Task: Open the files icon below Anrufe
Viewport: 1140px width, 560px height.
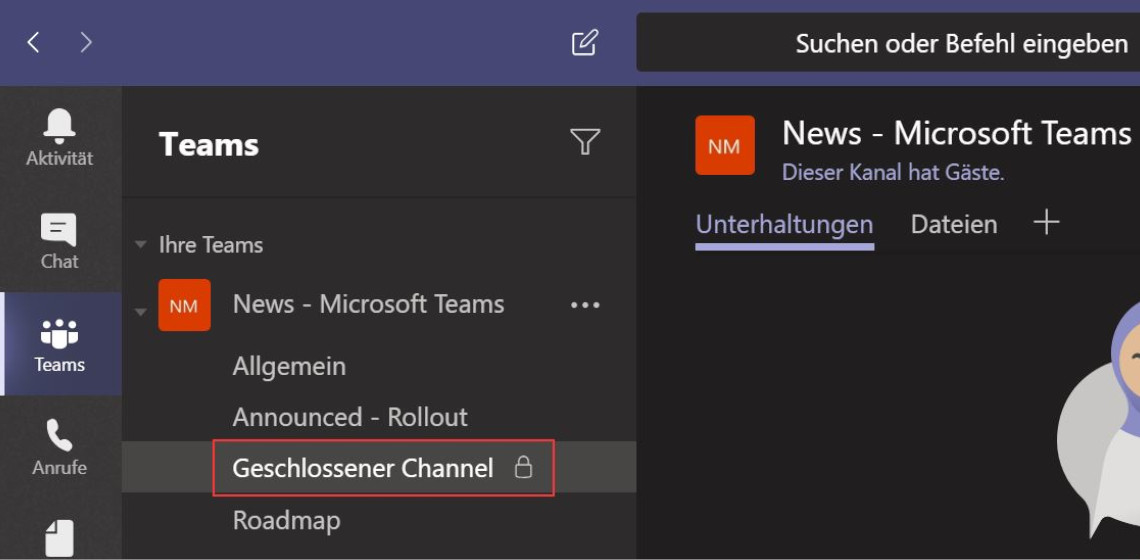Action: coord(60,538)
